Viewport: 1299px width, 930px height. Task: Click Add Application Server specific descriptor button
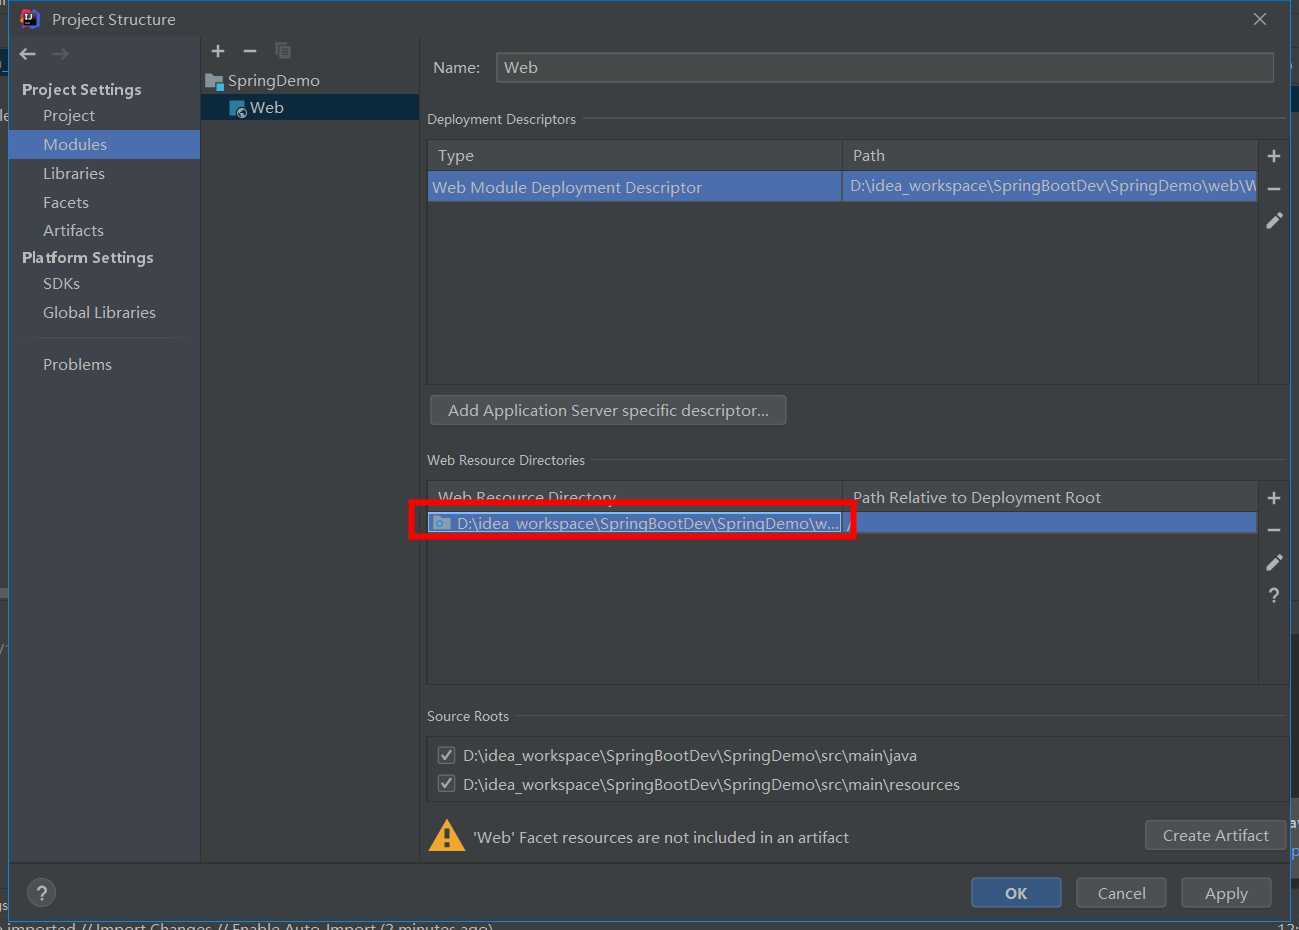(608, 410)
